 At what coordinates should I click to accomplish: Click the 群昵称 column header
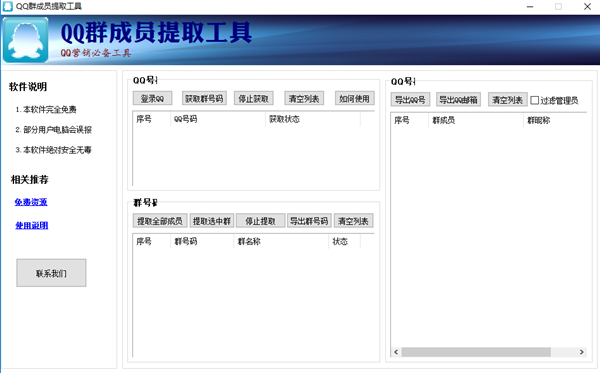click(x=555, y=120)
